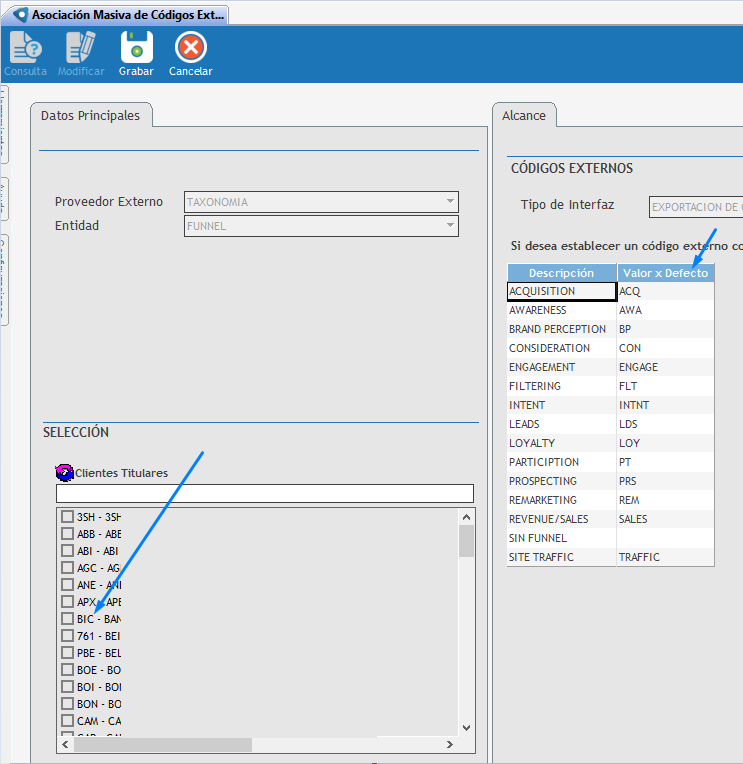
Task: Click the application icon in window tab
Action: 18,15
